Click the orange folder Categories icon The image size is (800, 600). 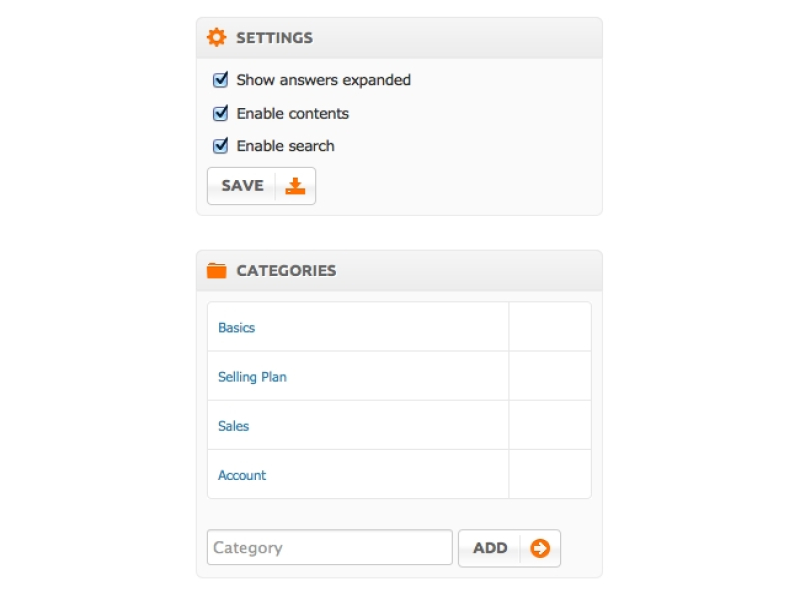(x=216, y=271)
